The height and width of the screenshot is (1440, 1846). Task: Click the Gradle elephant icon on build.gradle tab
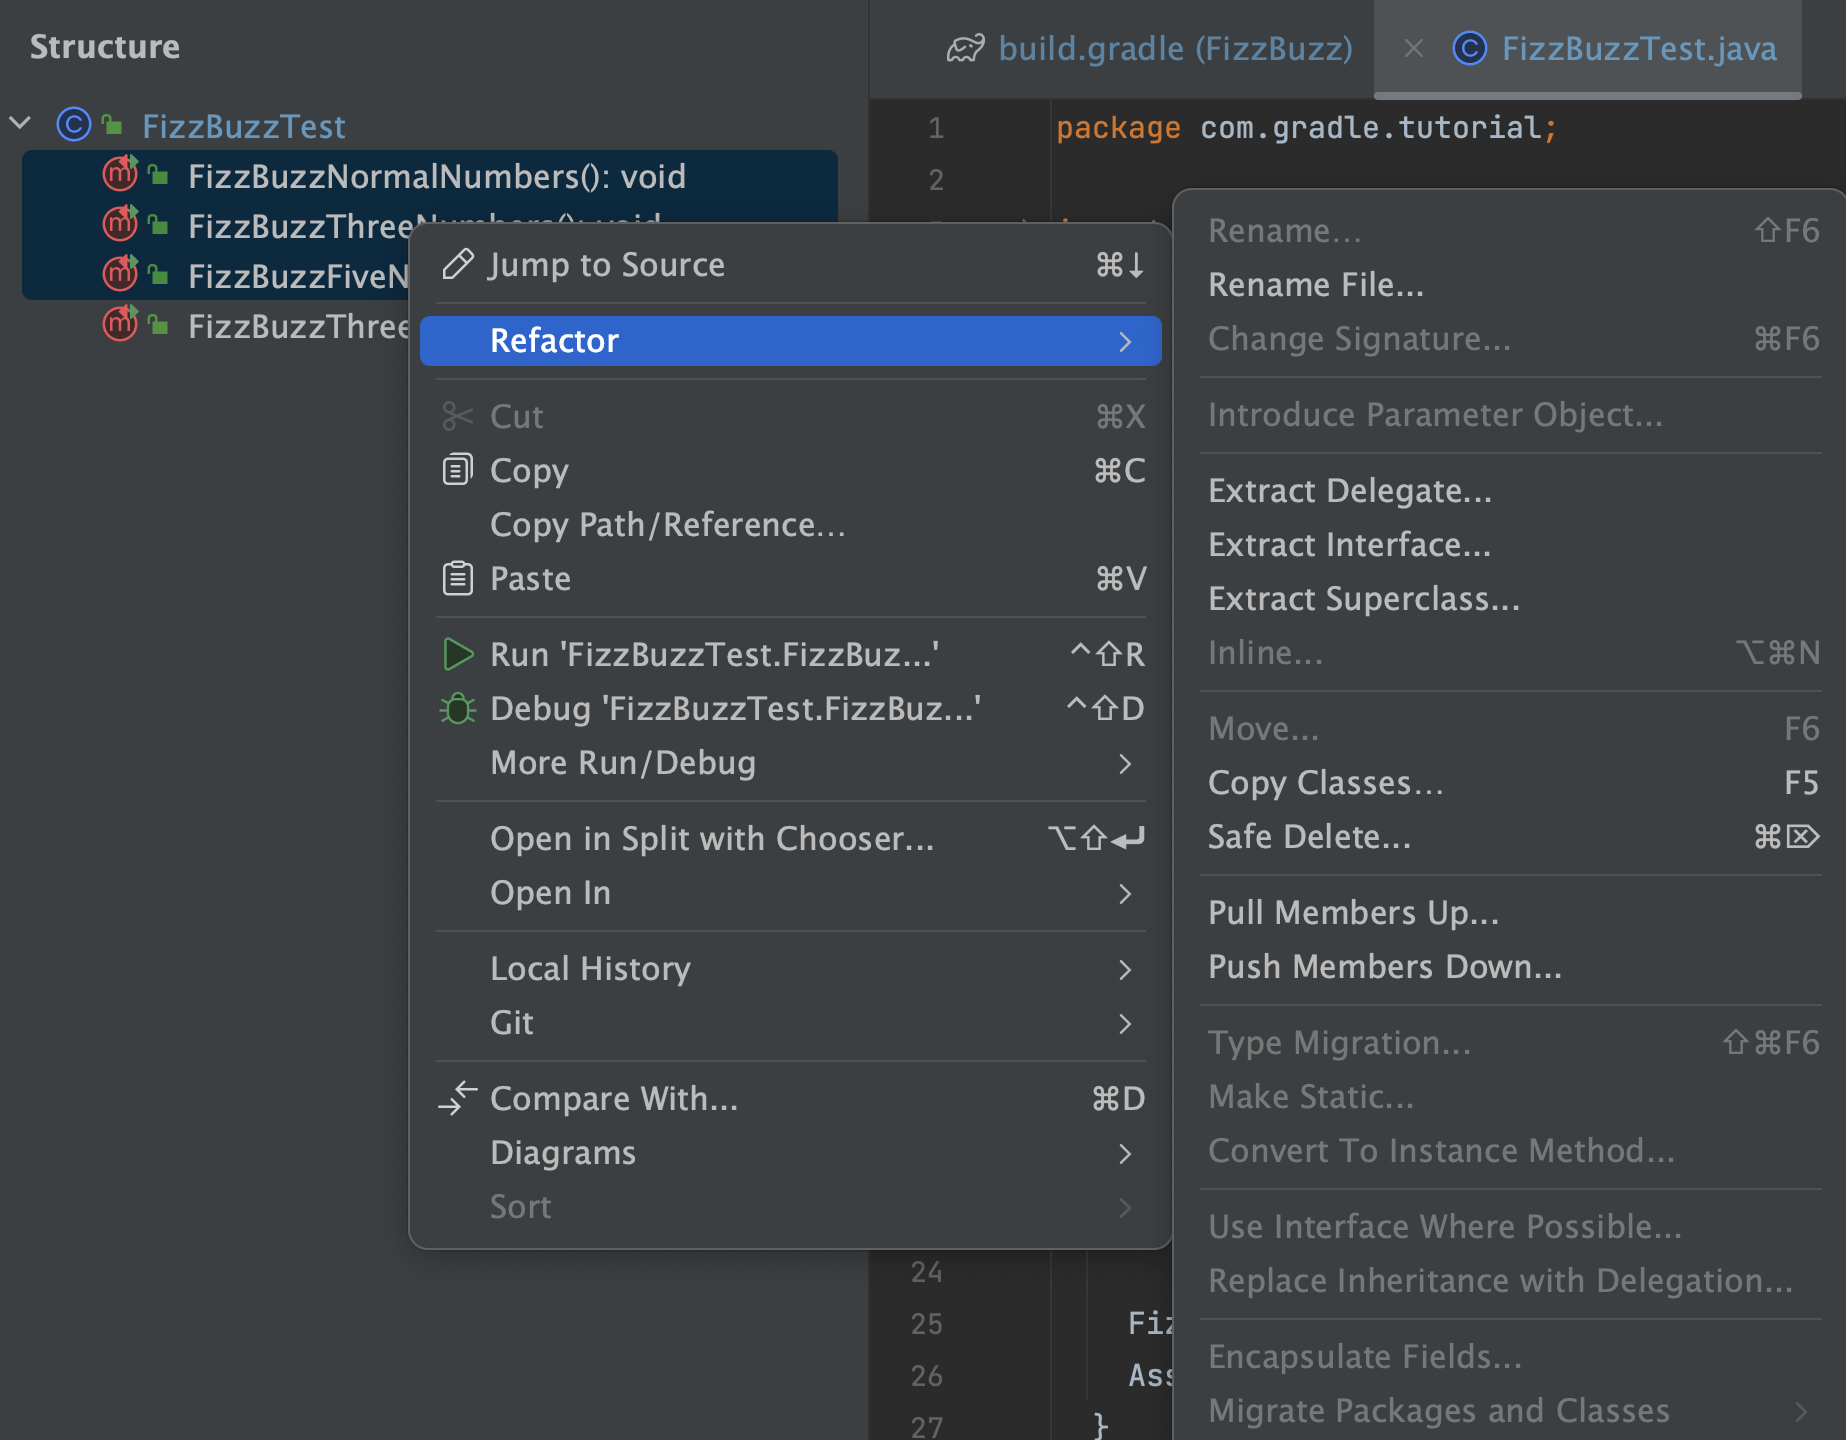pyautogui.click(x=965, y=47)
